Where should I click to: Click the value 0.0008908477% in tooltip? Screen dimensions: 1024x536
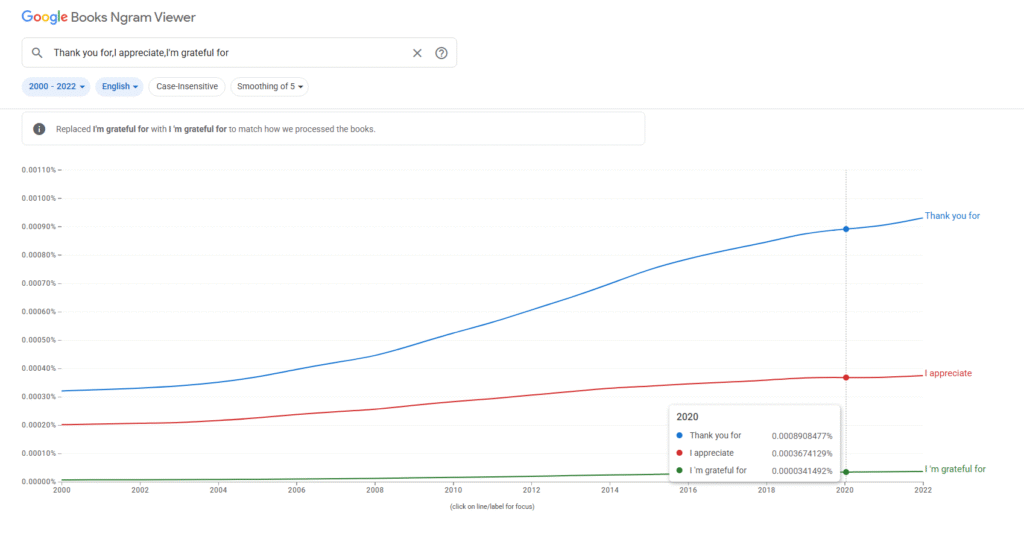(802, 436)
